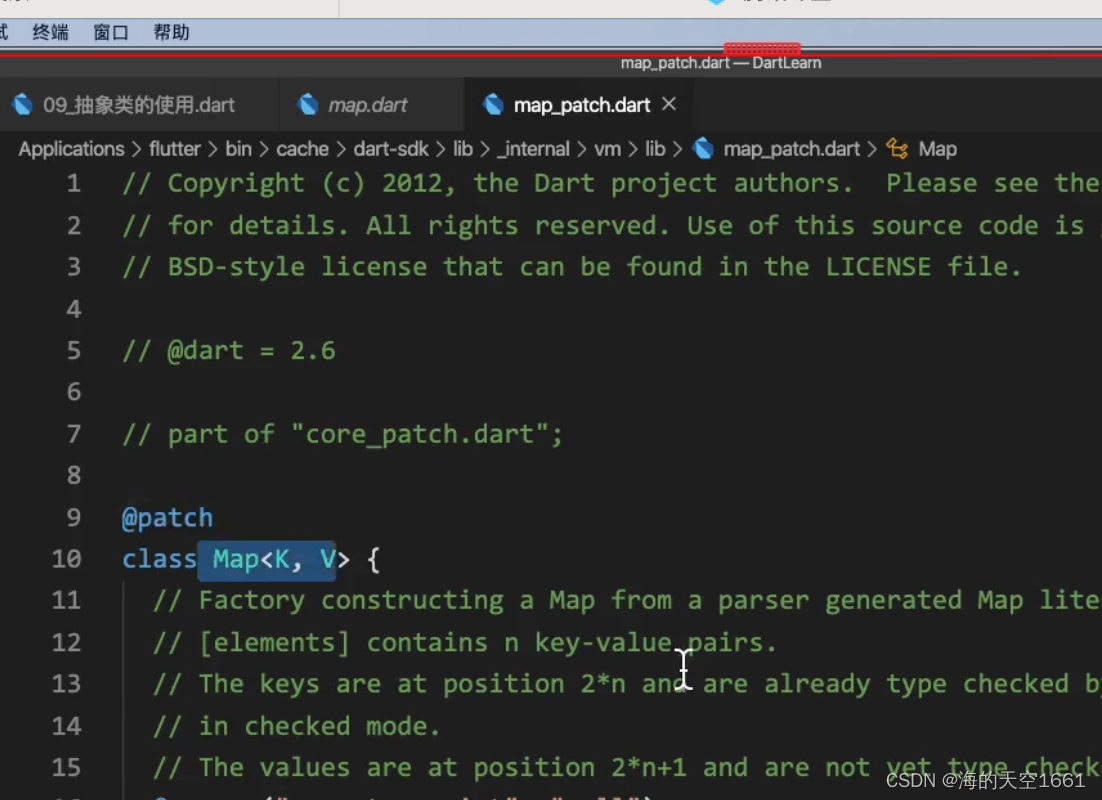The height and width of the screenshot is (800, 1102).
Task: Open the _internal breadcrumb dropdown
Action: pyautogui.click(x=533, y=148)
